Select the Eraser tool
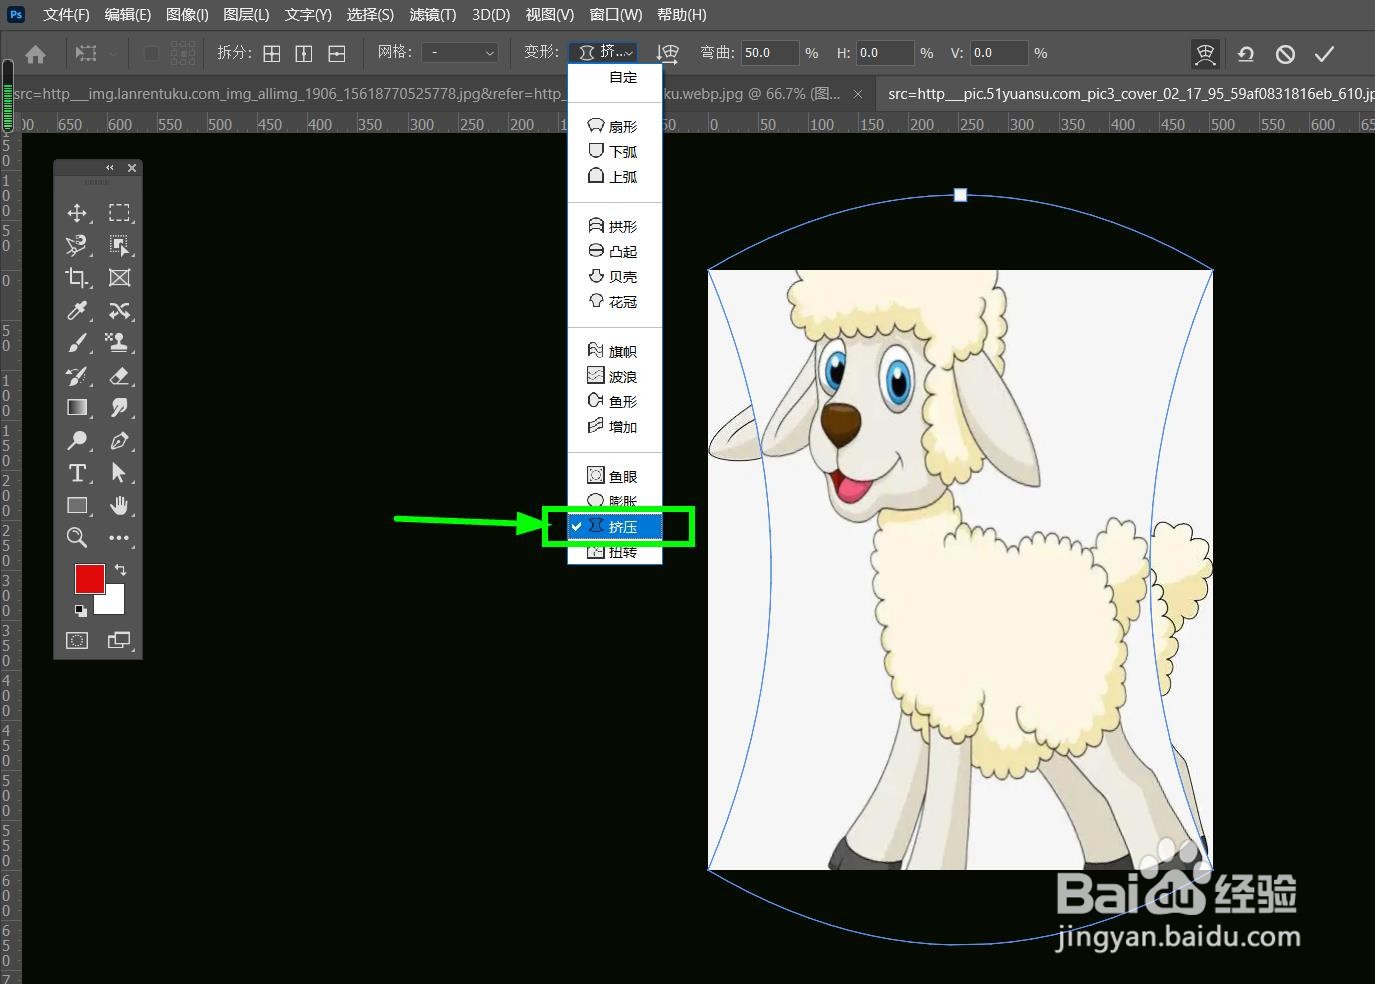 coord(120,375)
